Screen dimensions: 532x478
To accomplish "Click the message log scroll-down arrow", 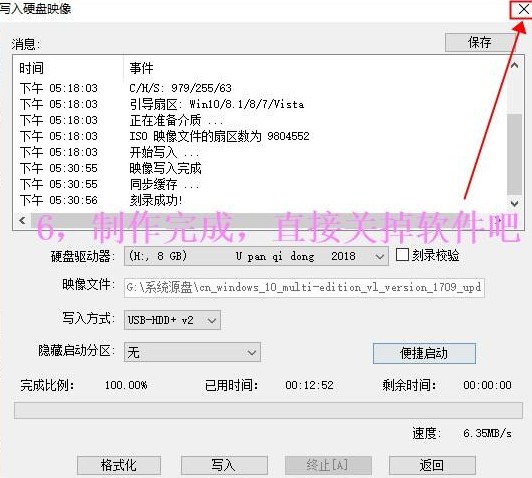I will point(514,204).
